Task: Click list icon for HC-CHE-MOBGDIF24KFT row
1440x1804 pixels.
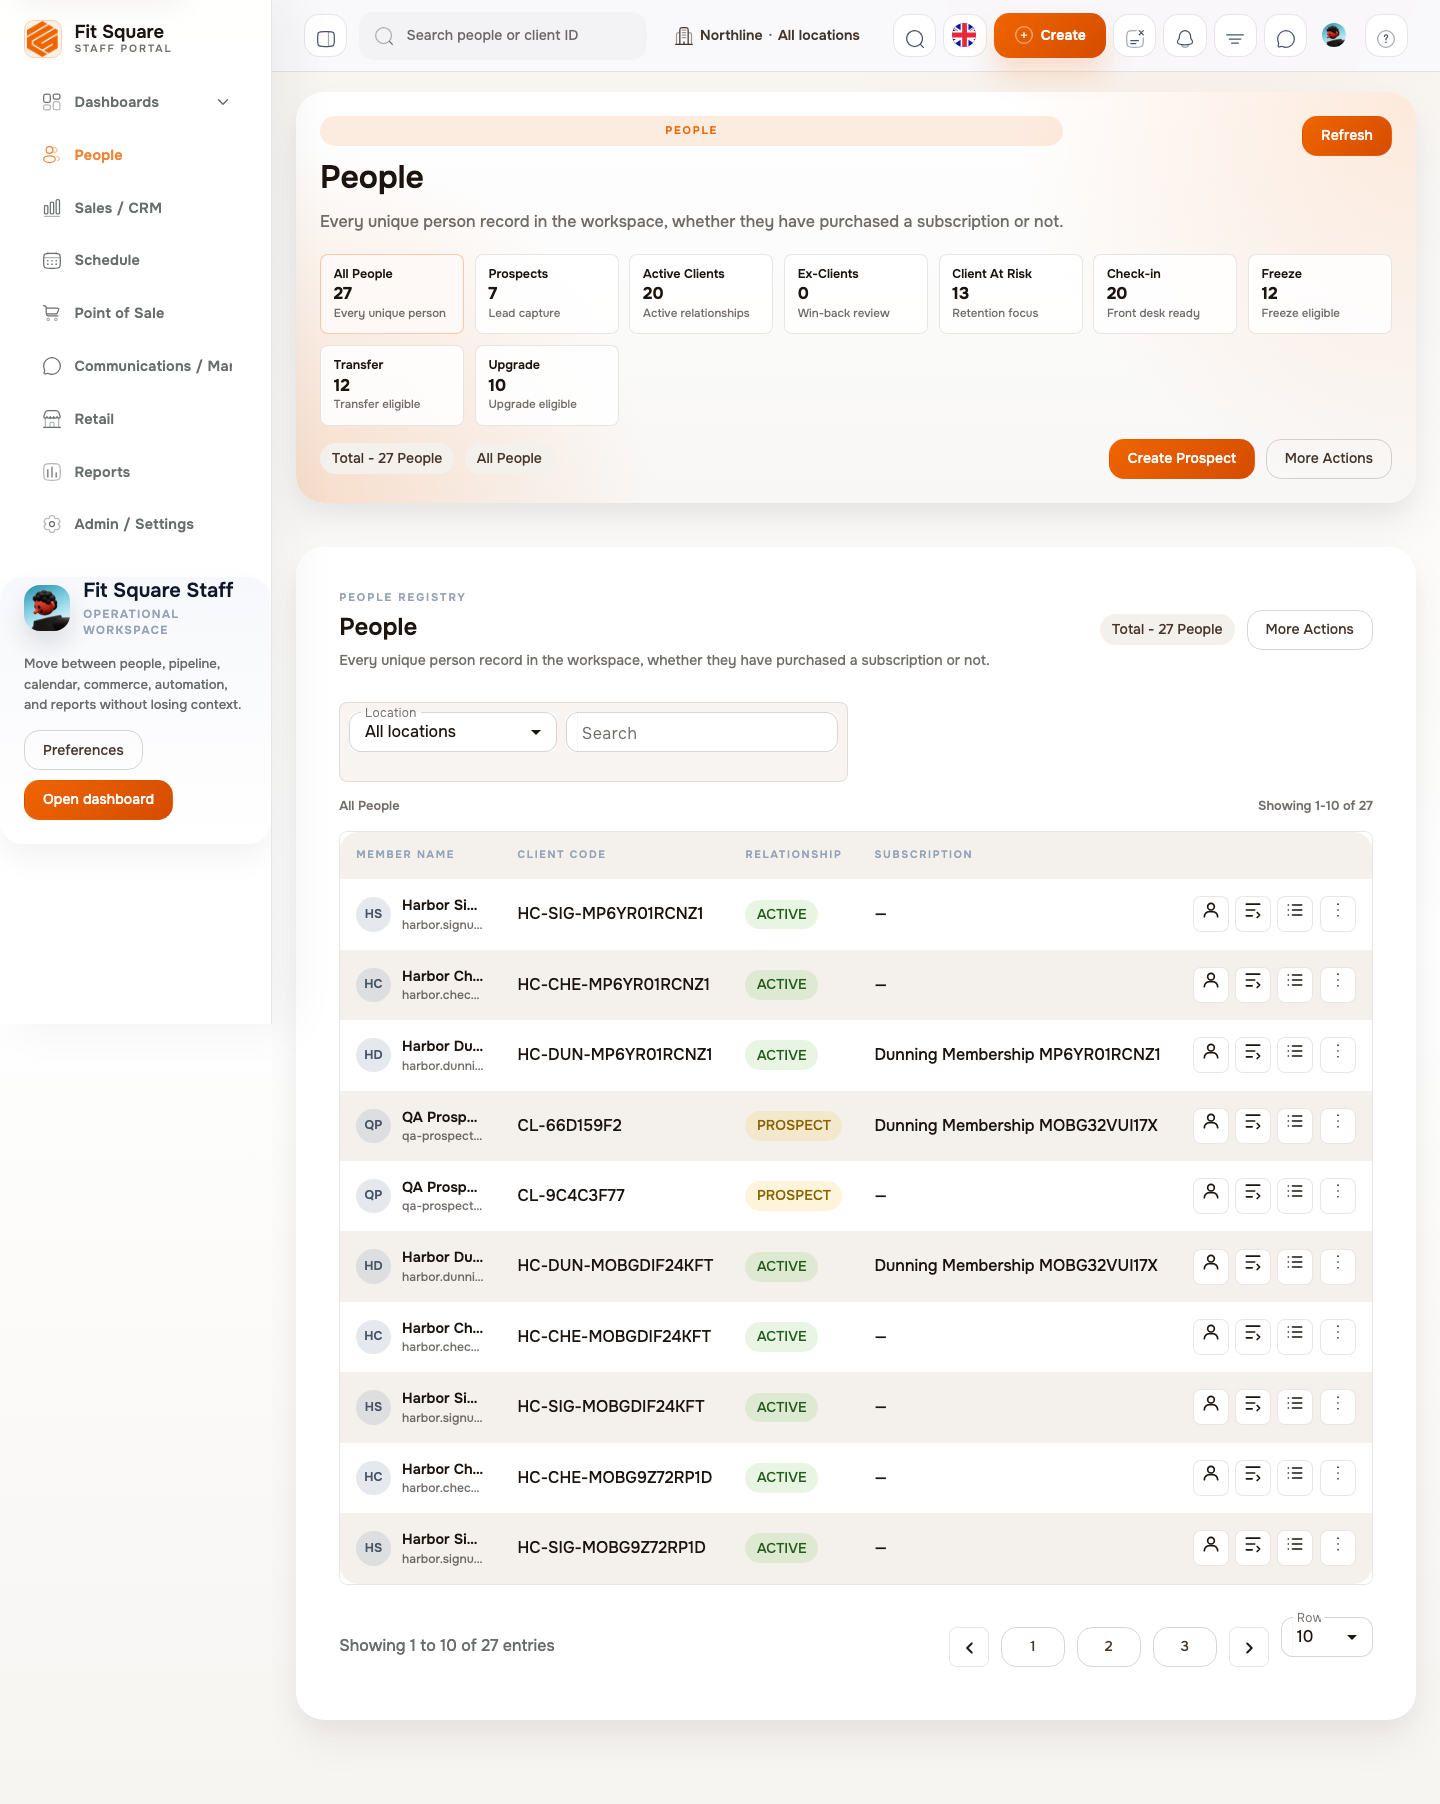Action: (x=1295, y=1335)
